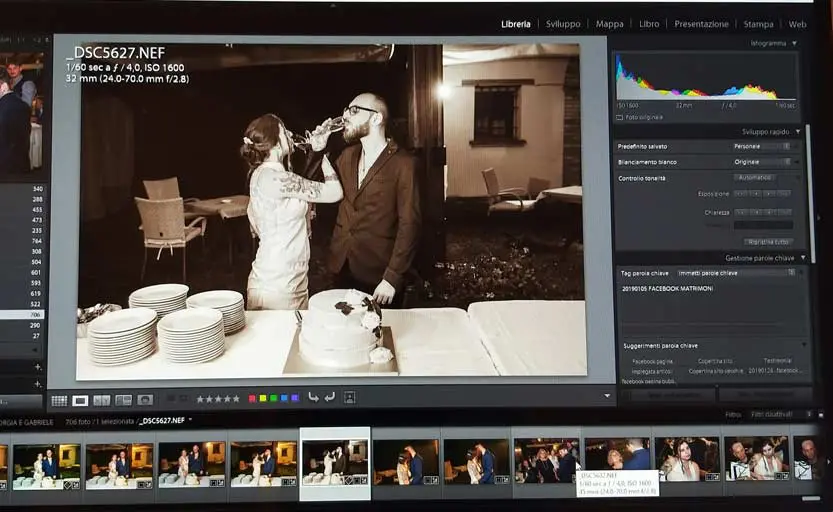Click the histogram graph
This screenshot has height=512, width=833.
[x=704, y=77]
